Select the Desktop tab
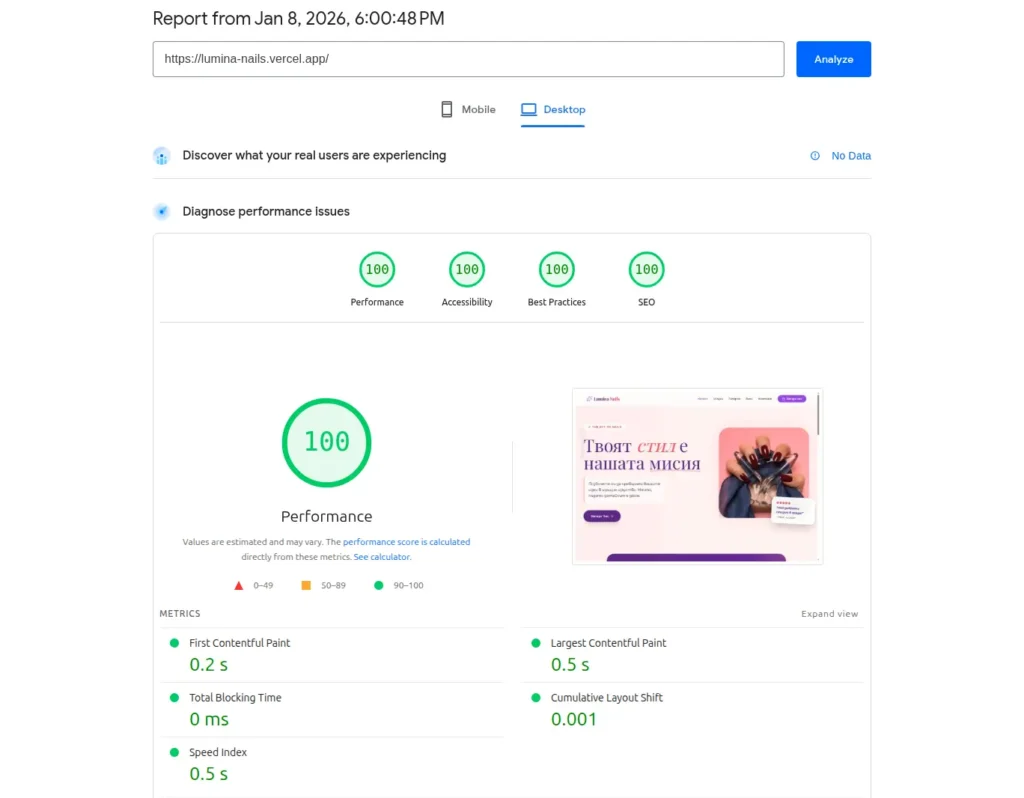 [x=552, y=109]
